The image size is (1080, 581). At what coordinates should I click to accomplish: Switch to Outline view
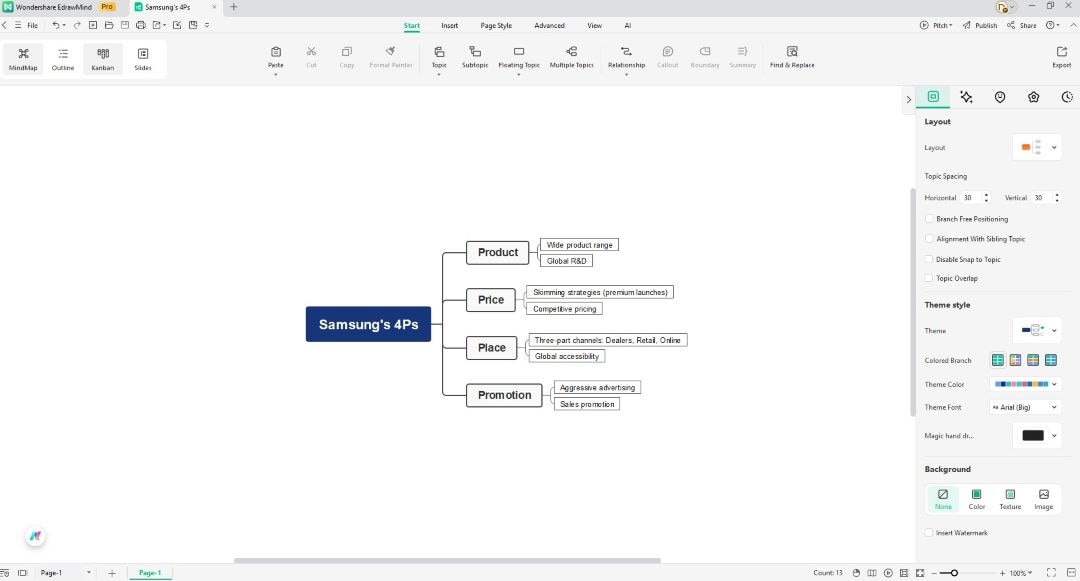click(x=62, y=57)
